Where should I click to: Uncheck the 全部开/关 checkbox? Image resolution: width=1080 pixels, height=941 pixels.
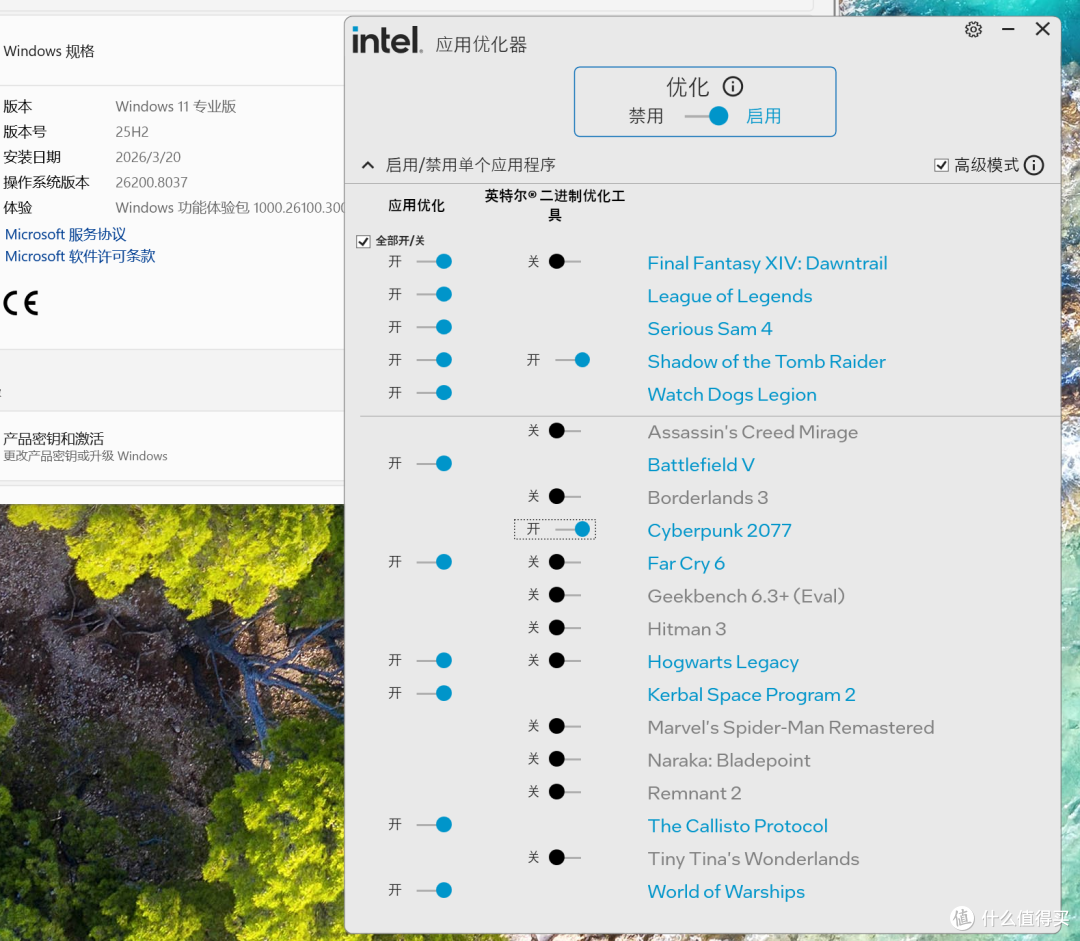point(363,241)
